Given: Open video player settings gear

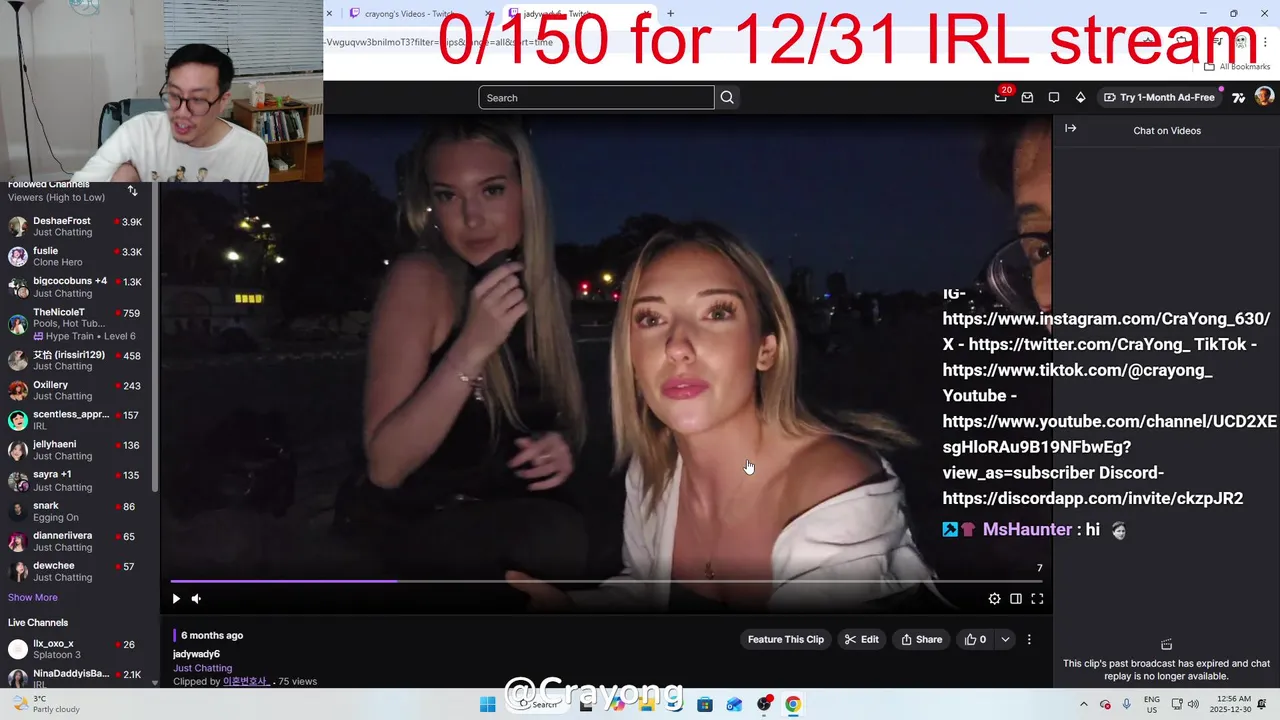Looking at the screenshot, I should pyautogui.click(x=994, y=599).
